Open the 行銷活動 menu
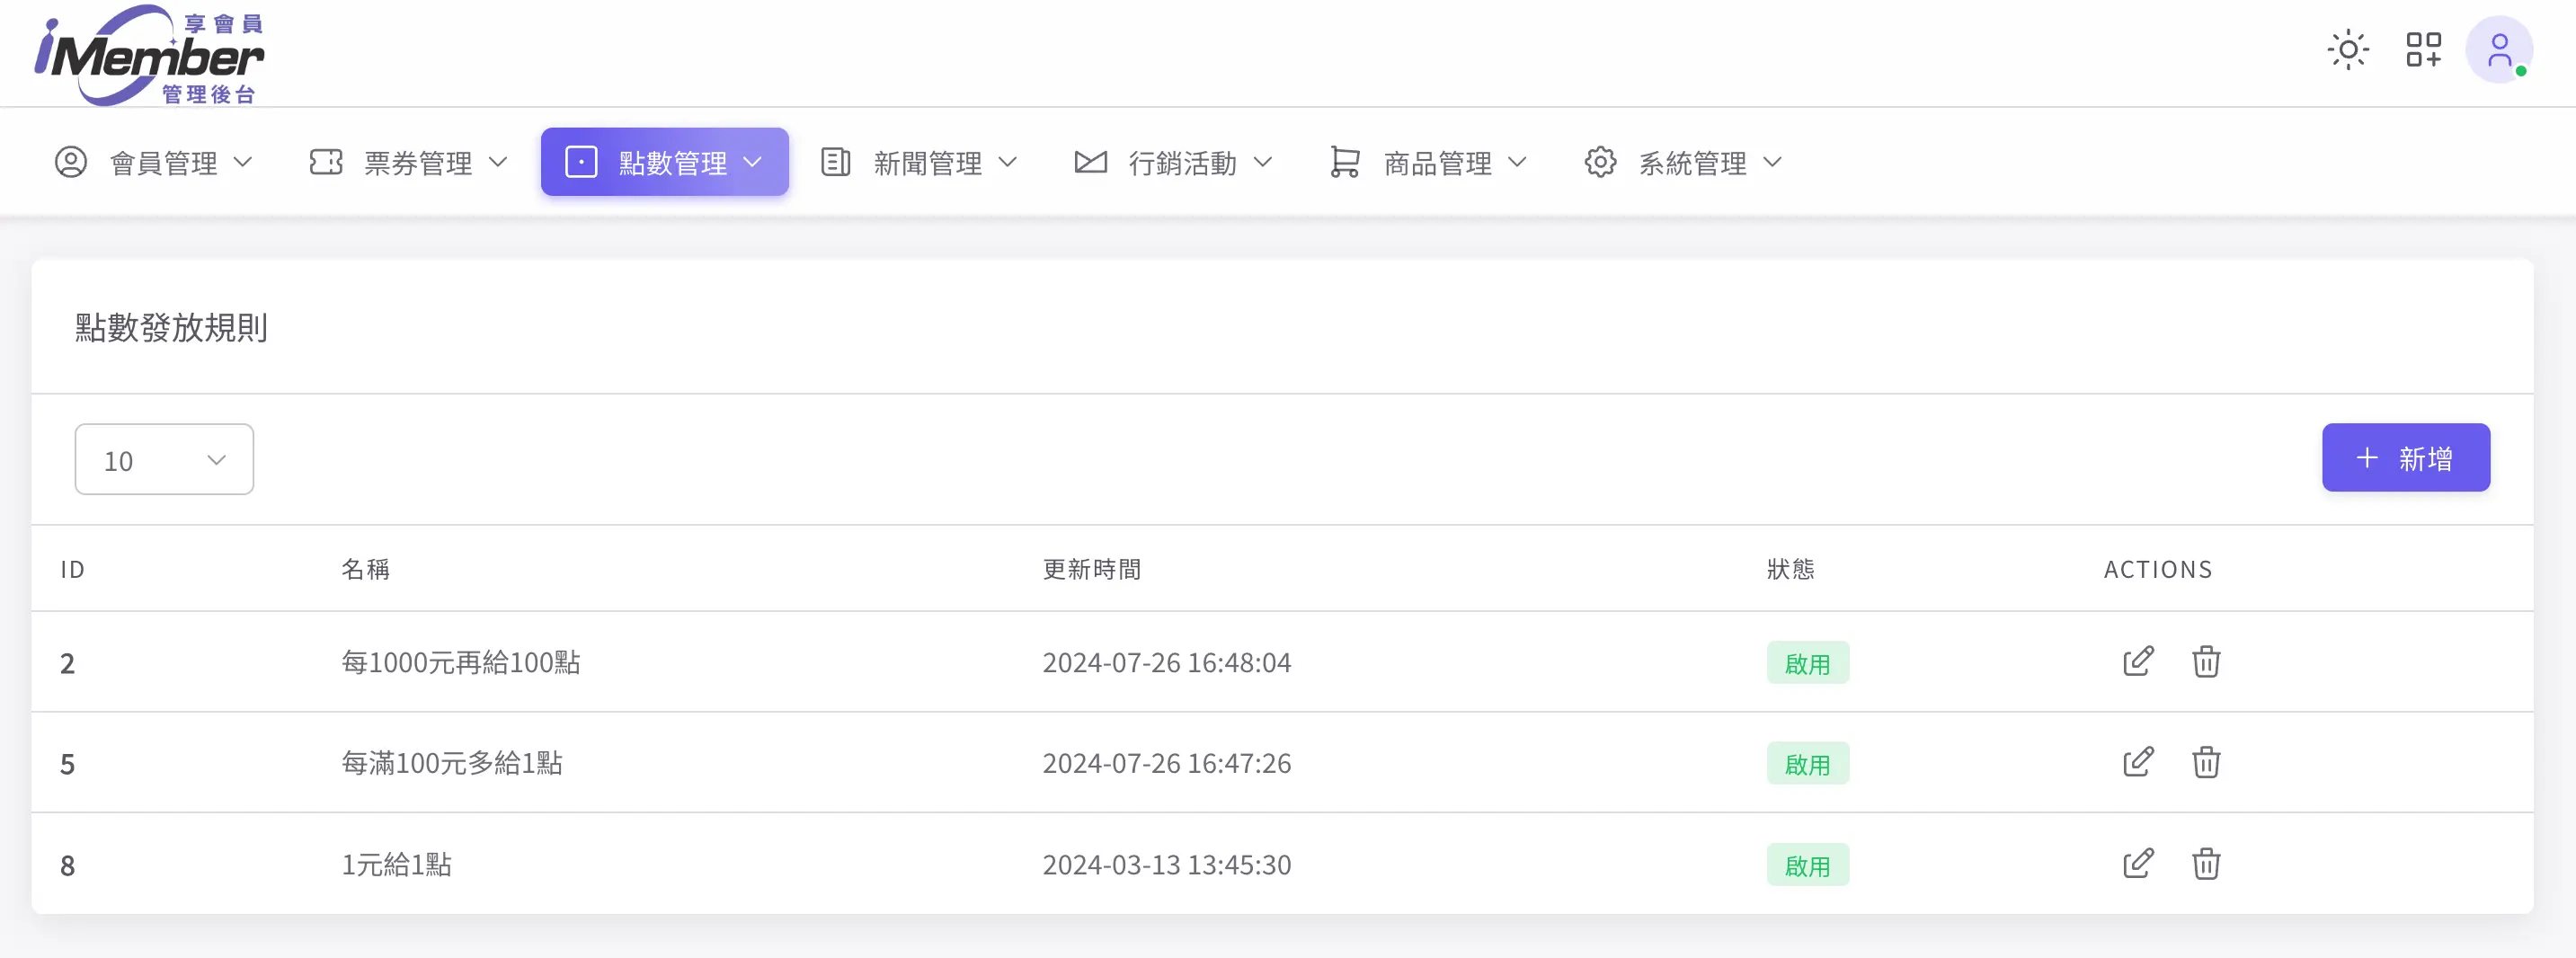The image size is (2576, 958). (x=1174, y=162)
